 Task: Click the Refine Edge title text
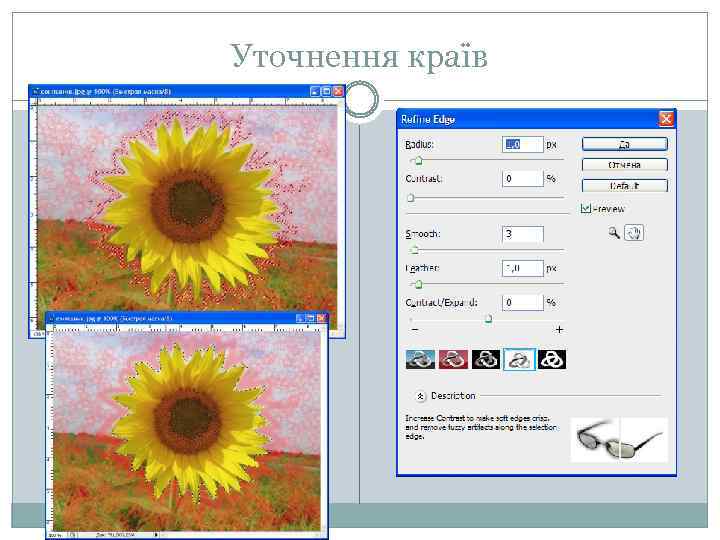[428, 119]
